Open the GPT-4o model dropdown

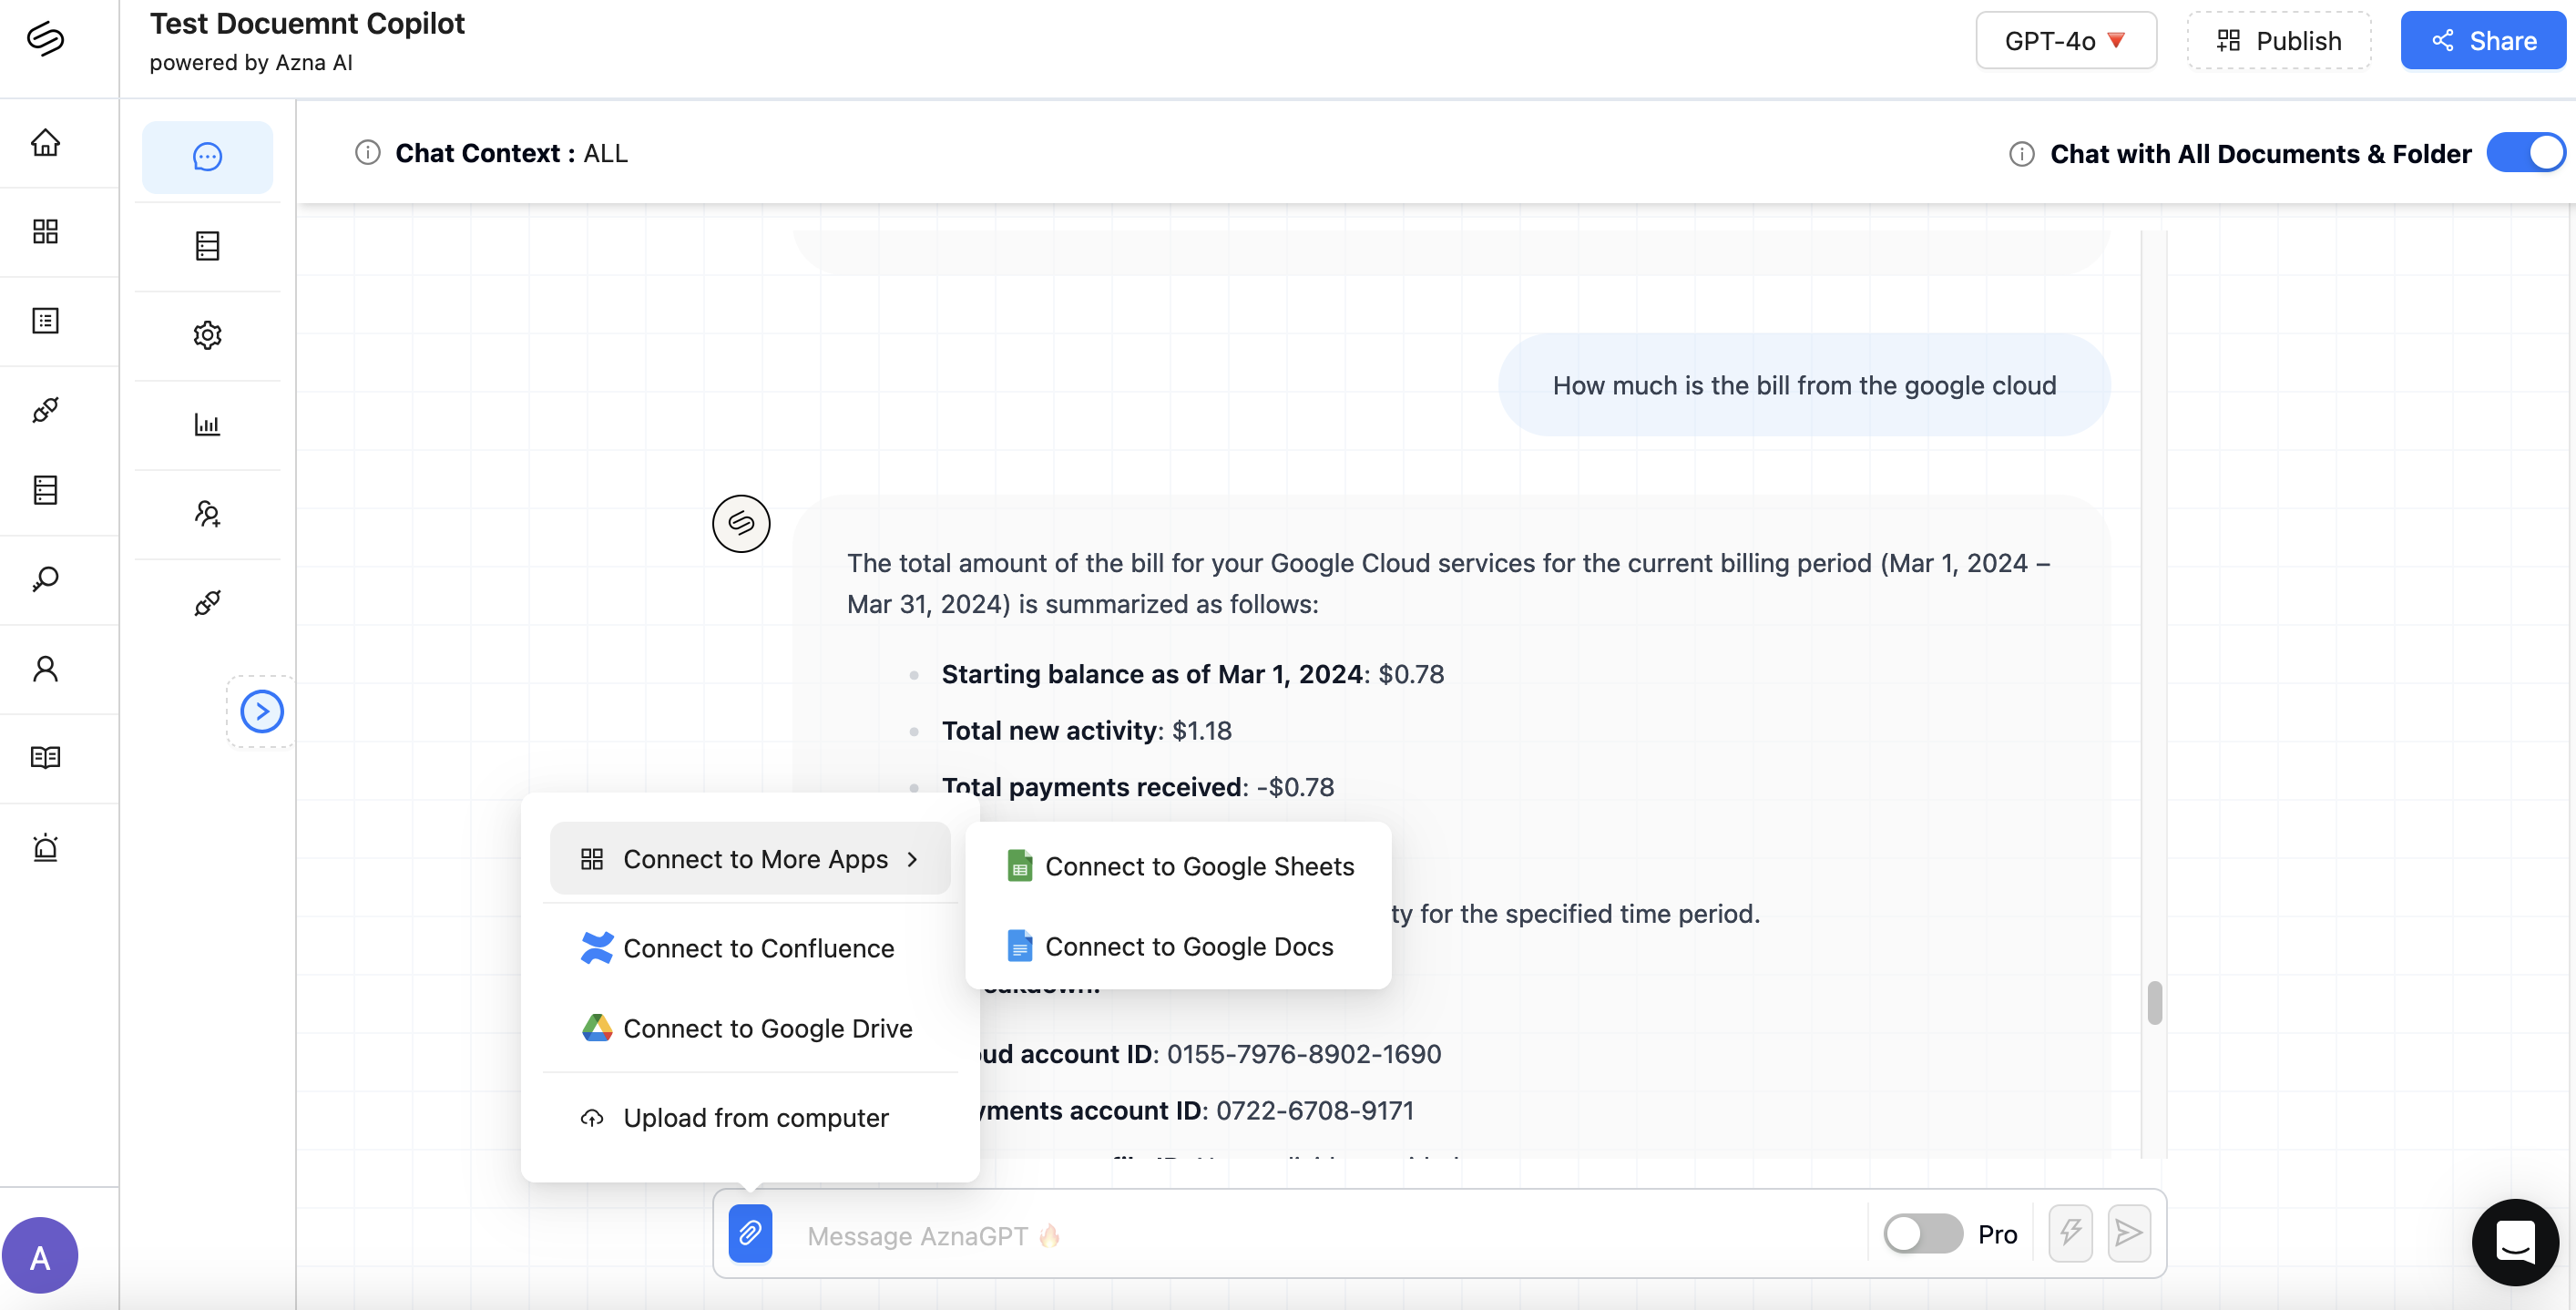(2065, 41)
